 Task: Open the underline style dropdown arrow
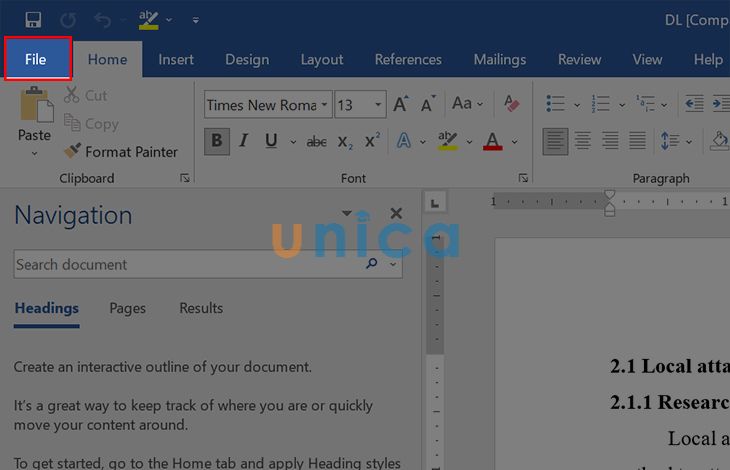pyautogui.click(x=293, y=142)
